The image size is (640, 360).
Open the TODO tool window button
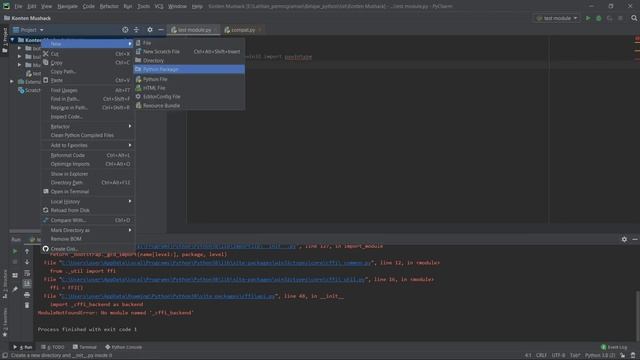pos(53,347)
